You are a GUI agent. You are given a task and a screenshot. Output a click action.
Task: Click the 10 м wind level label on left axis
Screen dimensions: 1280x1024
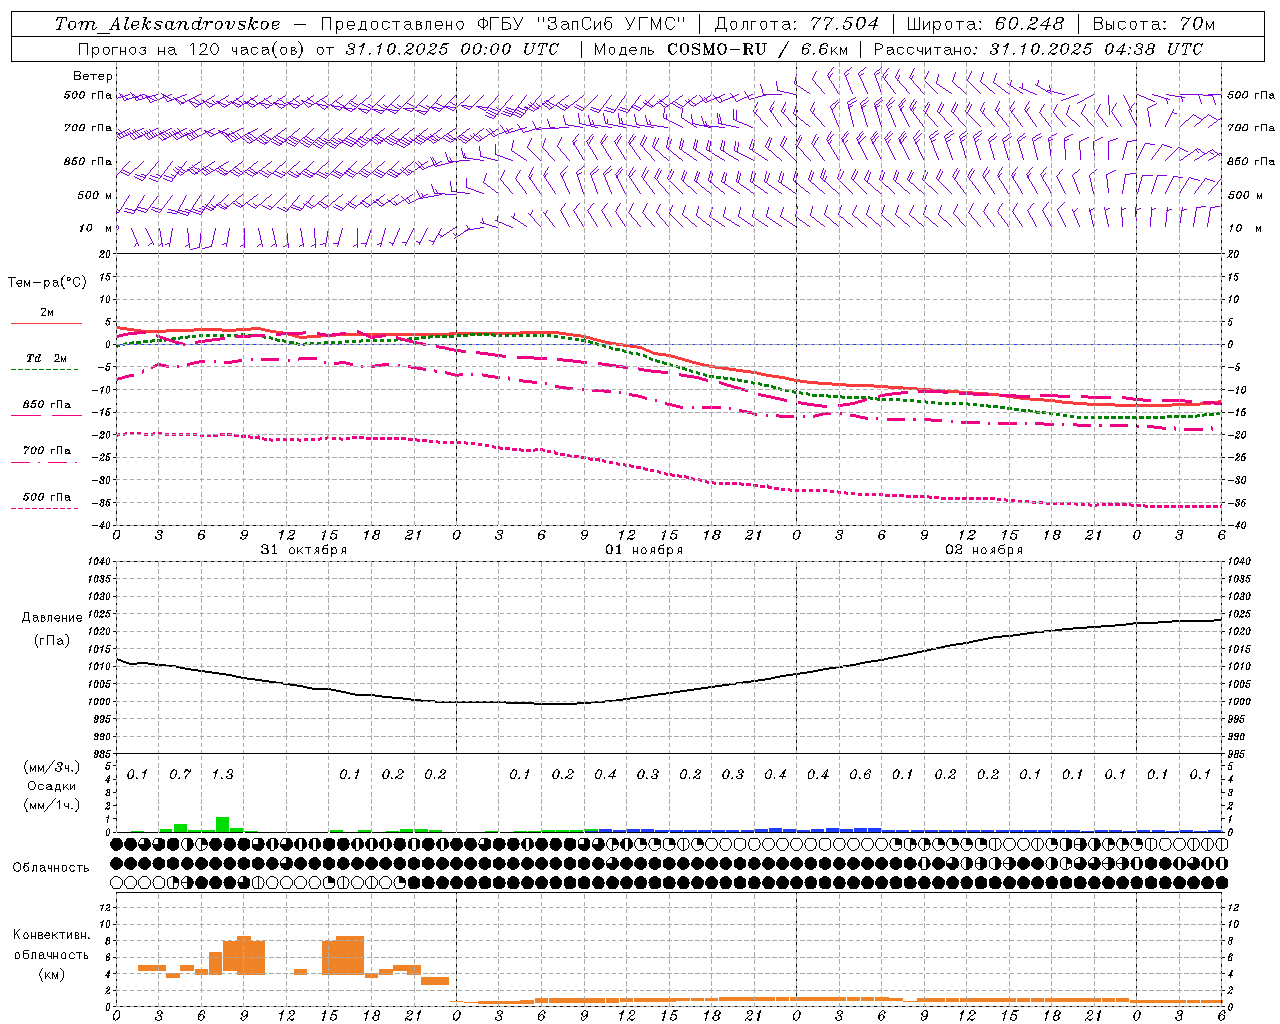(95, 229)
